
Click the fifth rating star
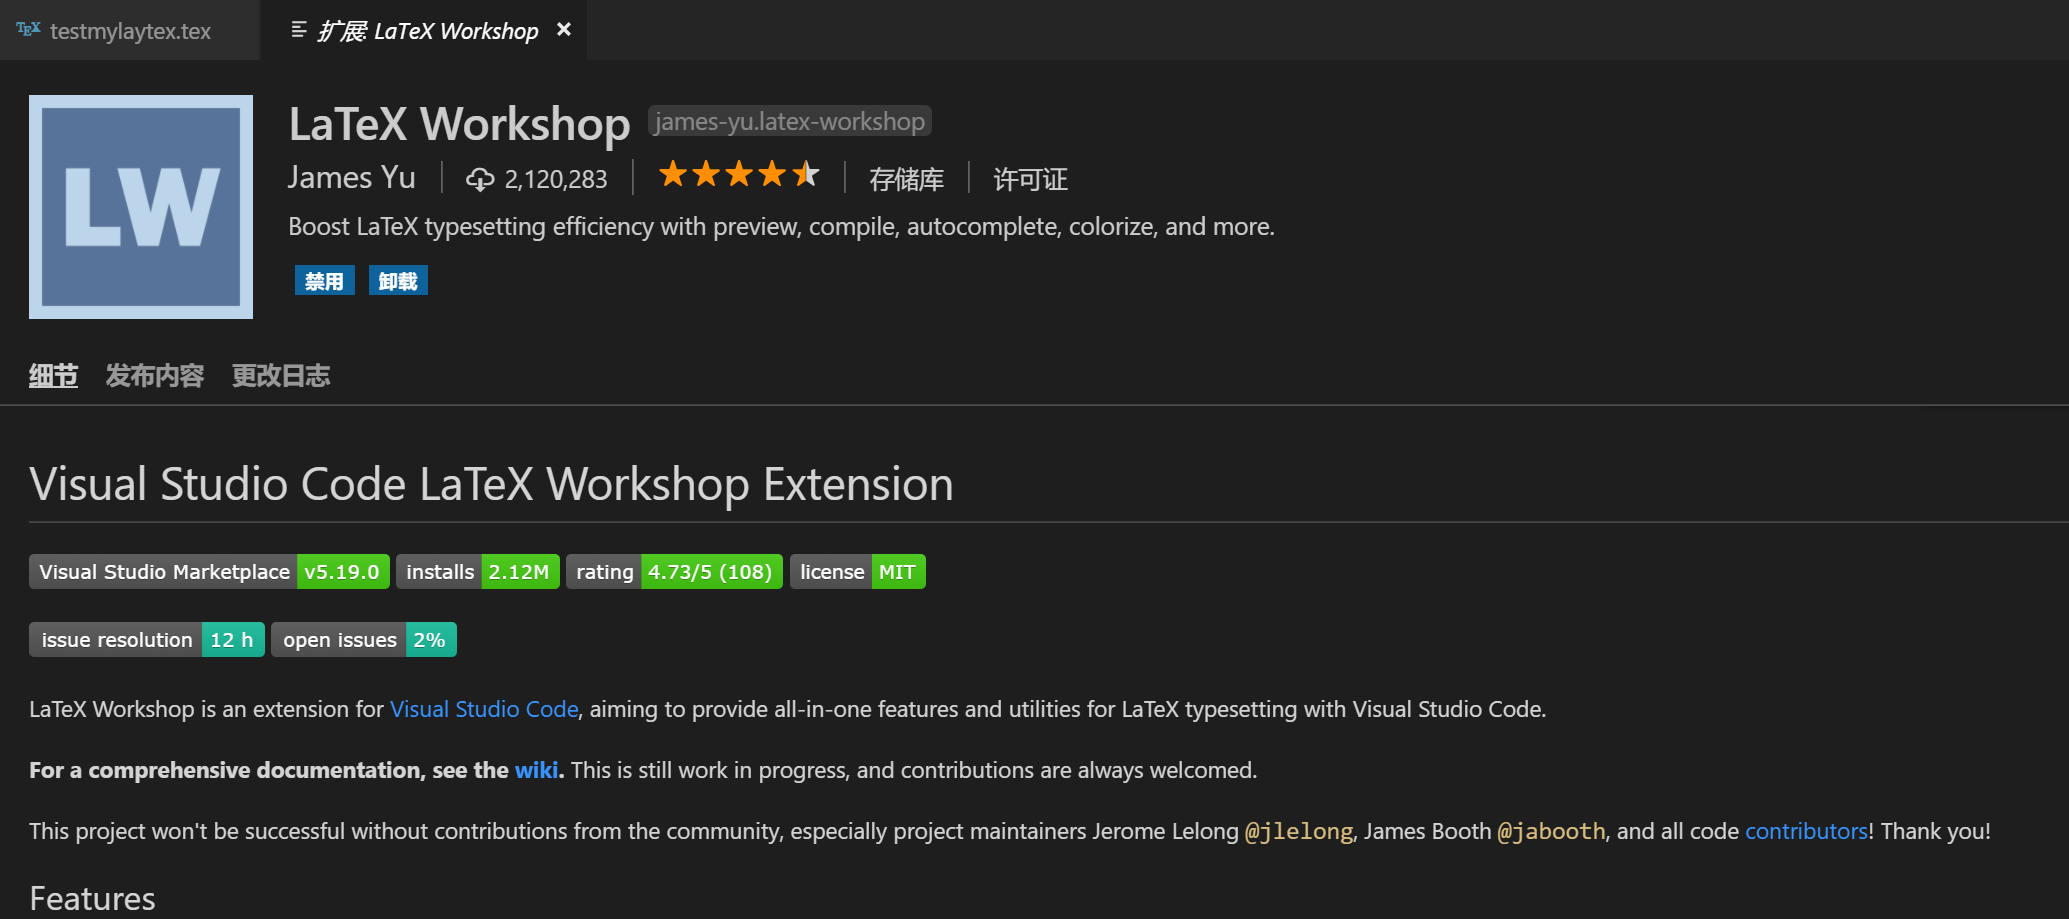pyautogui.click(x=806, y=174)
